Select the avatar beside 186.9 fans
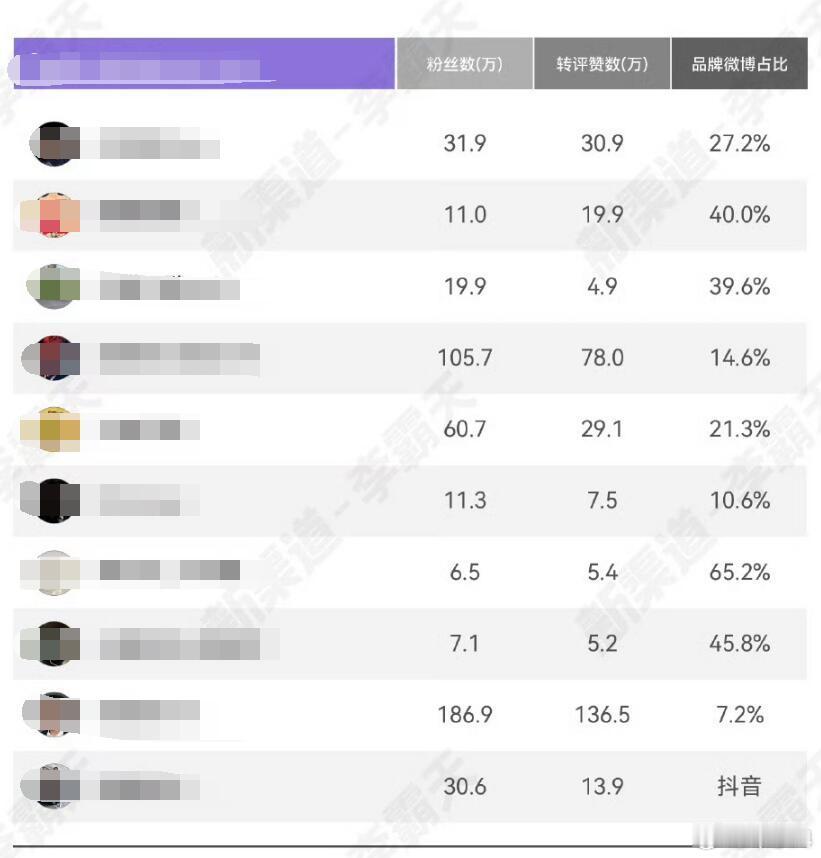Screen dimensions: 821x858 pyautogui.click(x=52, y=714)
